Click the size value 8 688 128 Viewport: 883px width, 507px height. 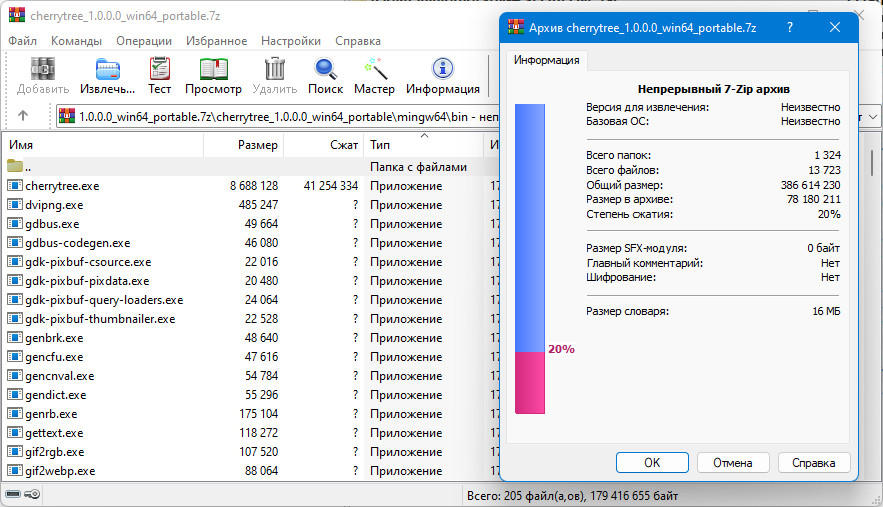254,185
